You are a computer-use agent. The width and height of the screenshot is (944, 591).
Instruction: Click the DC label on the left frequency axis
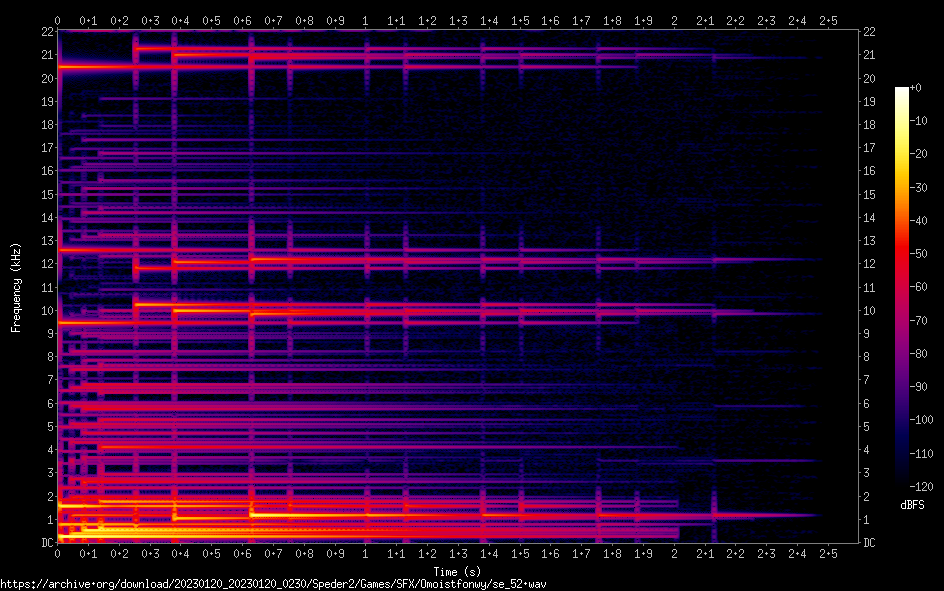(47, 543)
